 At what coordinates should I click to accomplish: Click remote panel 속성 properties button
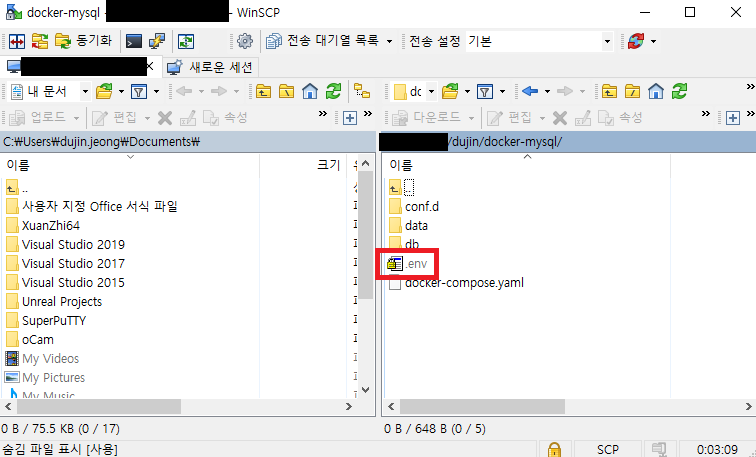tap(621, 117)
